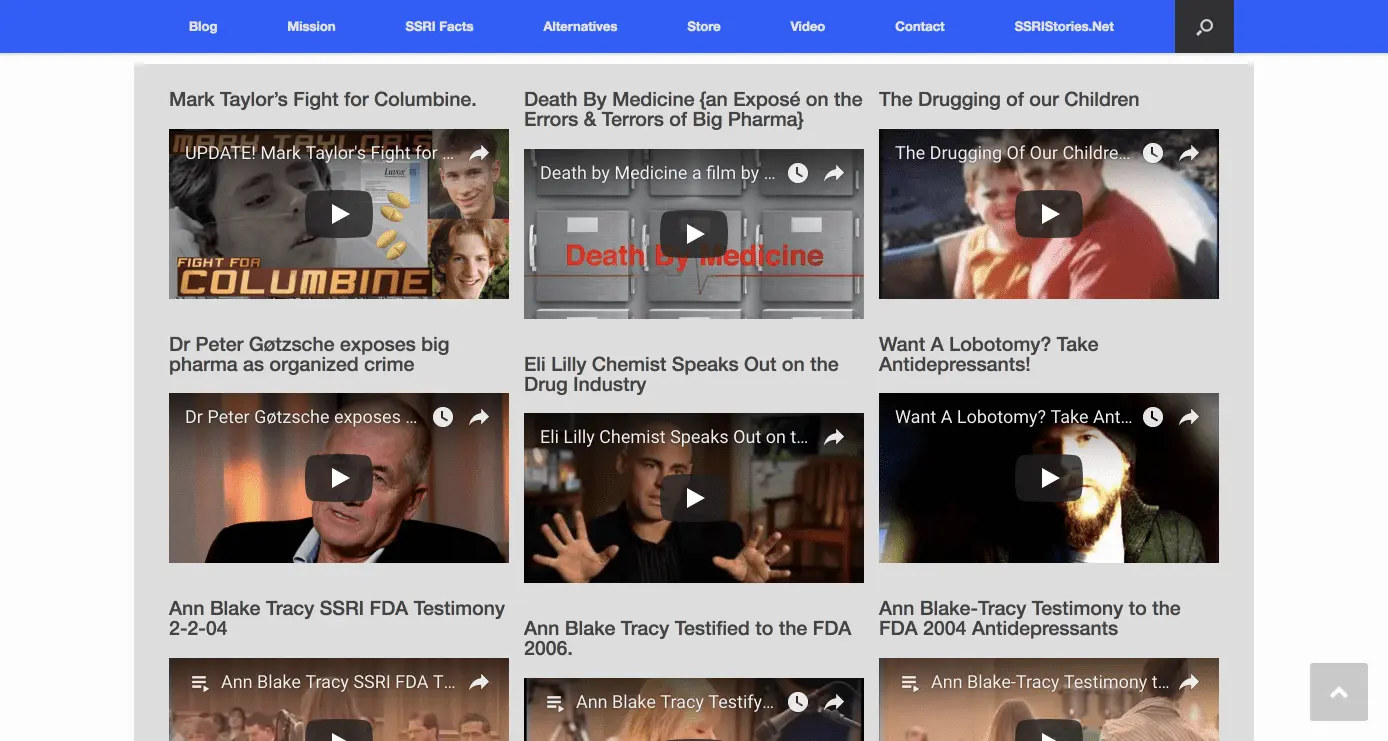This screenshot has width=1388, height=741.
Task: Share the Ann Blake Tracy Testify video
Action: click(834, 702)
